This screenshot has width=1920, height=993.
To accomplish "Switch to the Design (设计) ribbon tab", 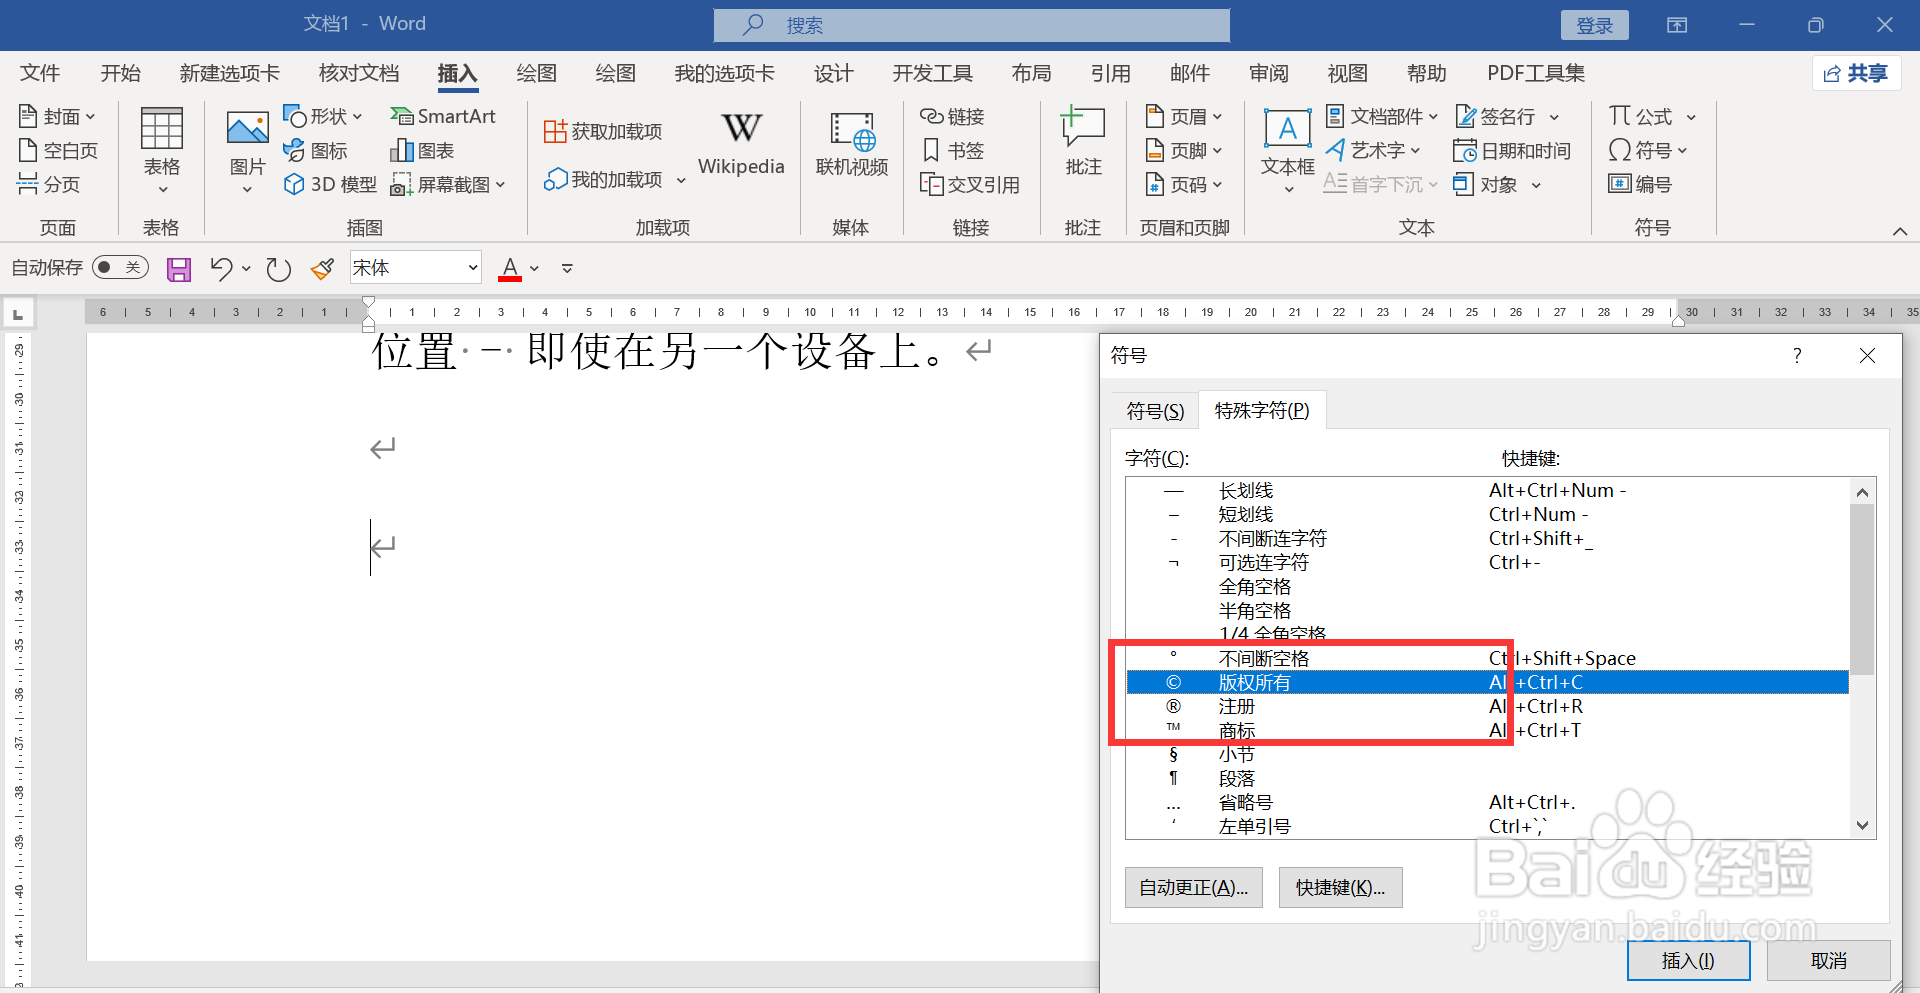I will (x=833, y=73).
